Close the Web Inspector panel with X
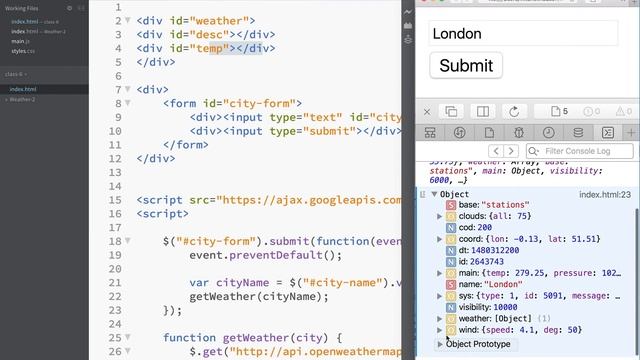The image size is (640, 360). 427,111
